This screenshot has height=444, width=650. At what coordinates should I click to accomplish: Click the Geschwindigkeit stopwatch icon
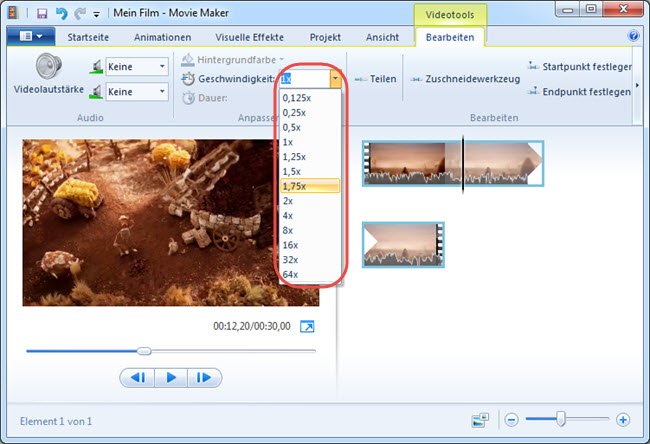(x=188, y=78)
